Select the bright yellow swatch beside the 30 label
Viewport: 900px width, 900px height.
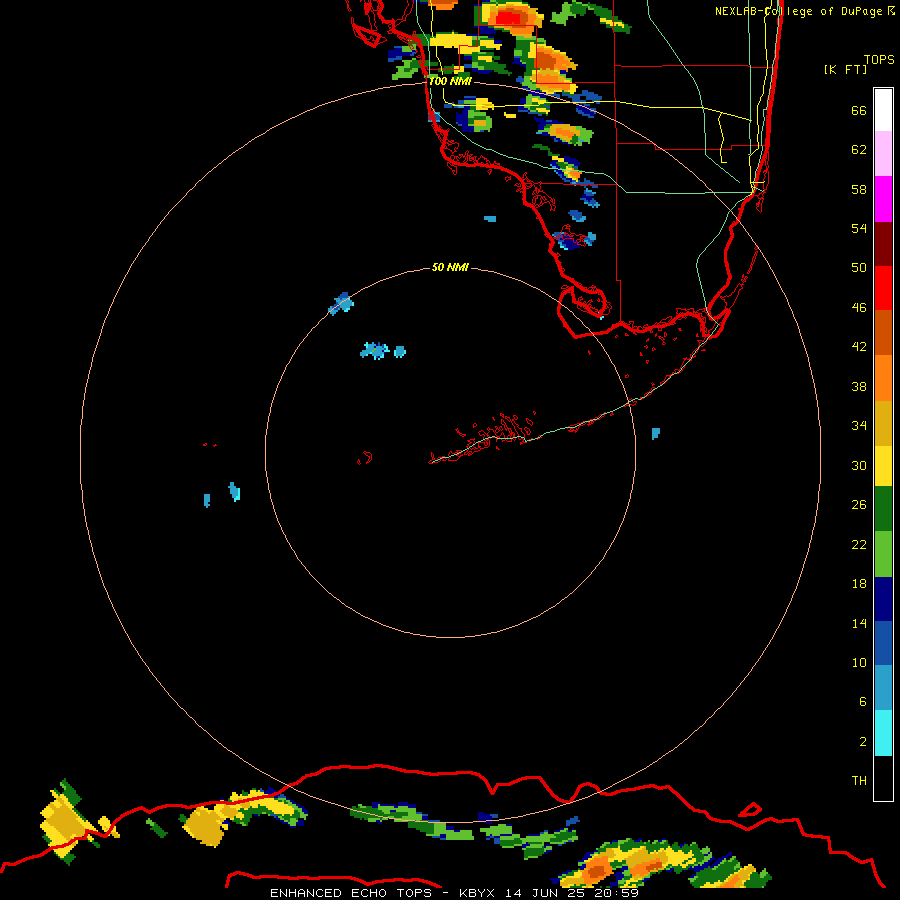tap(883, 466)
